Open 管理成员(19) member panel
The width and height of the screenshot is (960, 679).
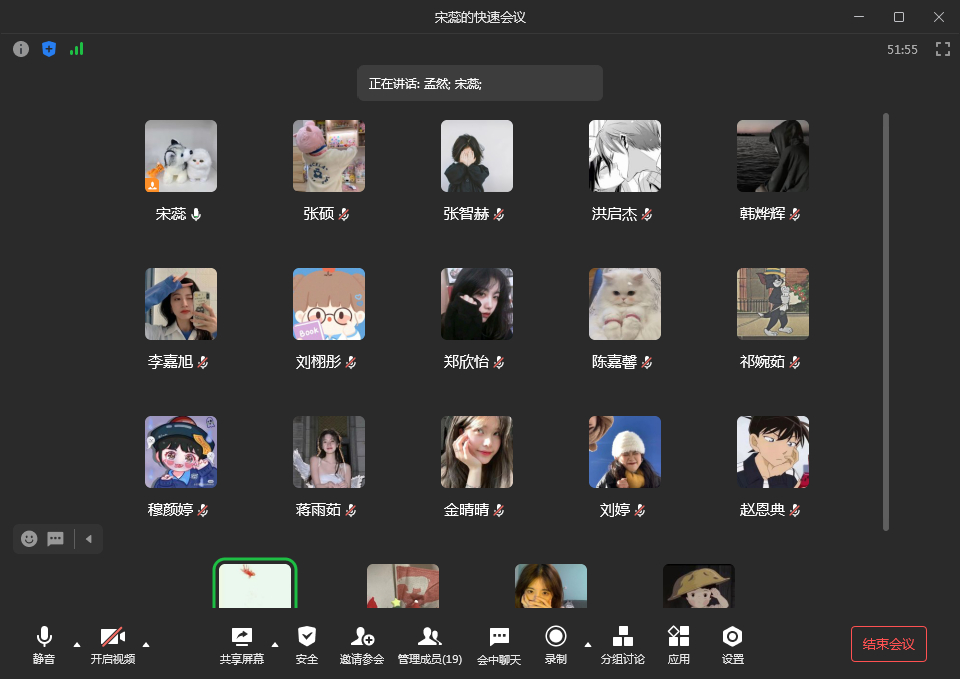(430, 645)
